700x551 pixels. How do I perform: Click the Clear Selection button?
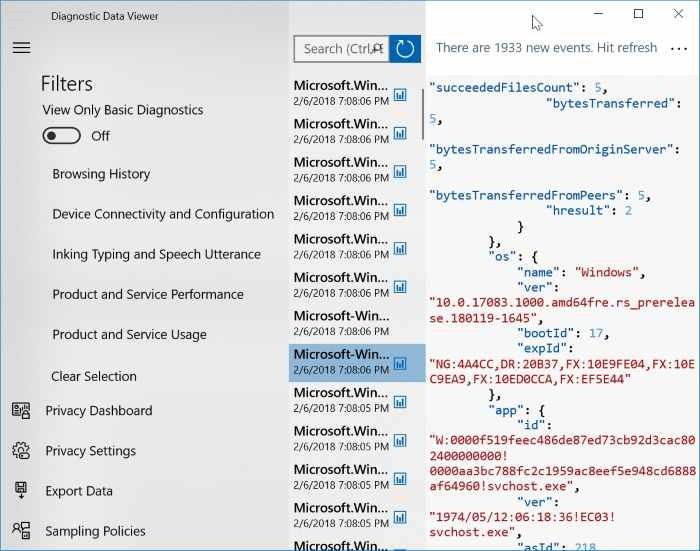94,376
